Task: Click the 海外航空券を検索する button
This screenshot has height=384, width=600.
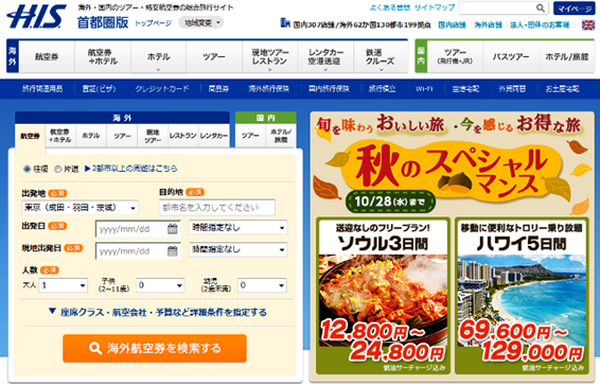Action: 155,348
